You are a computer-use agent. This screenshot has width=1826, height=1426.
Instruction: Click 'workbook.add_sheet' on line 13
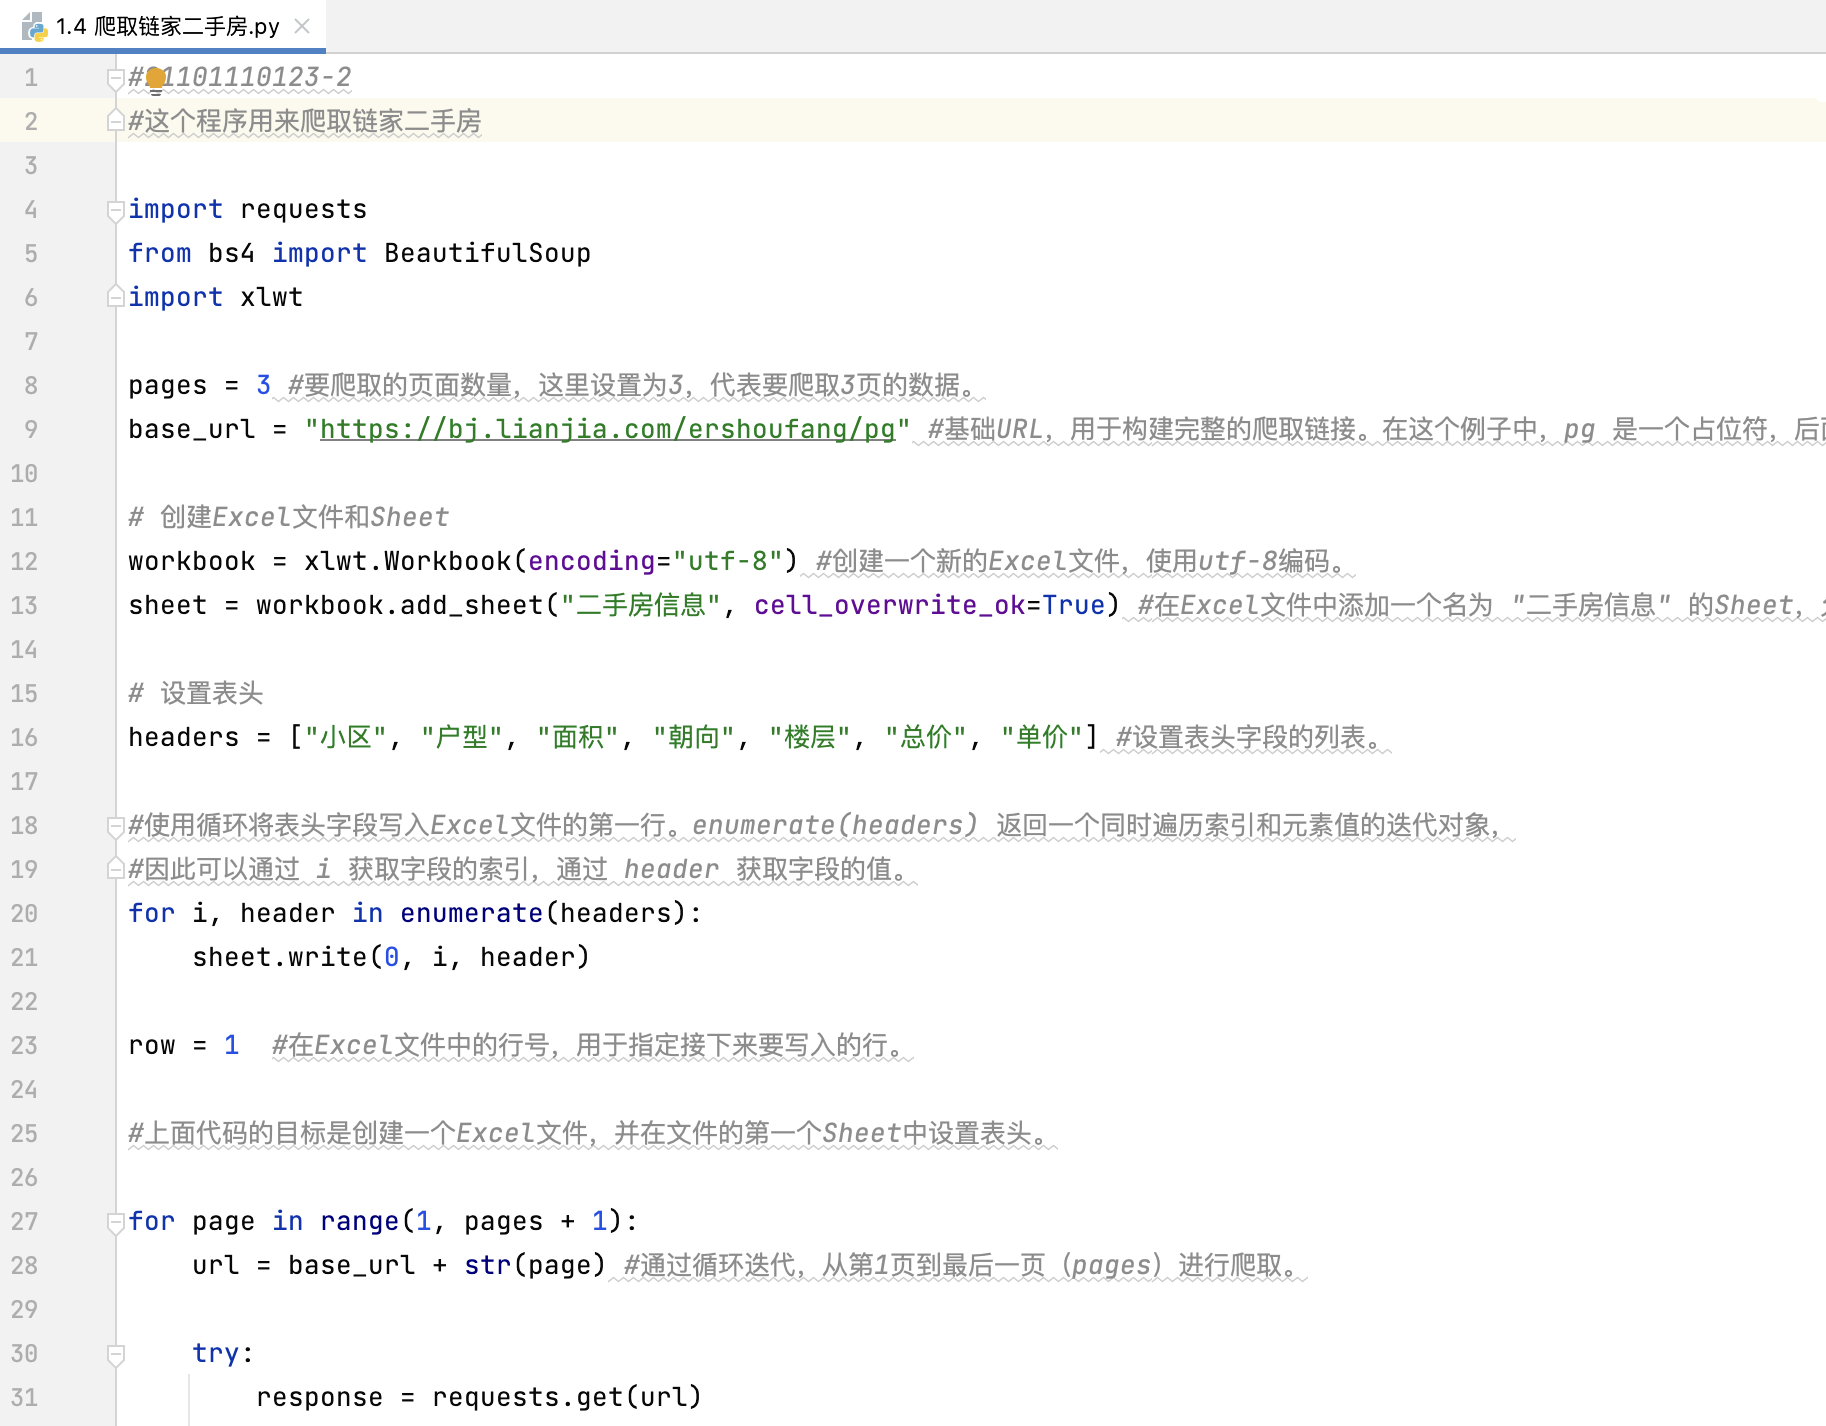click(400, 605)
